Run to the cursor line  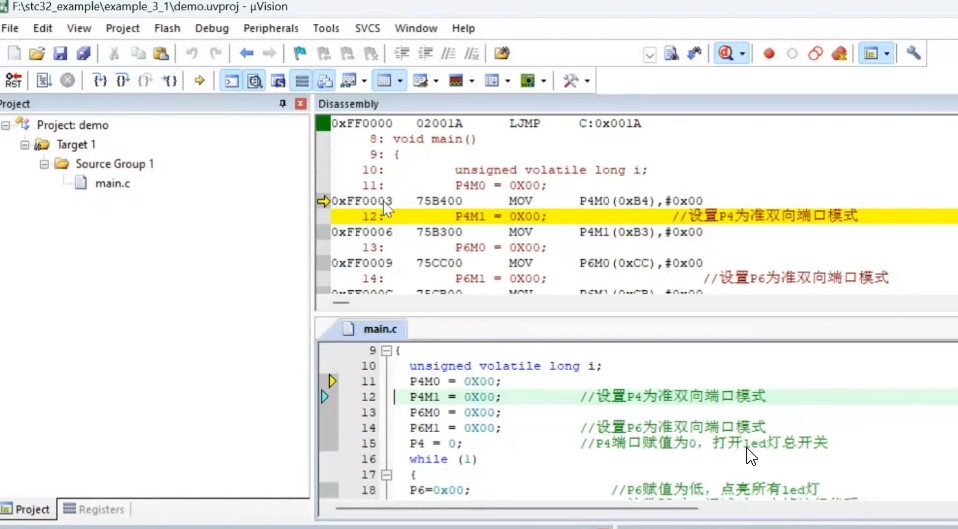coord(169,80)
